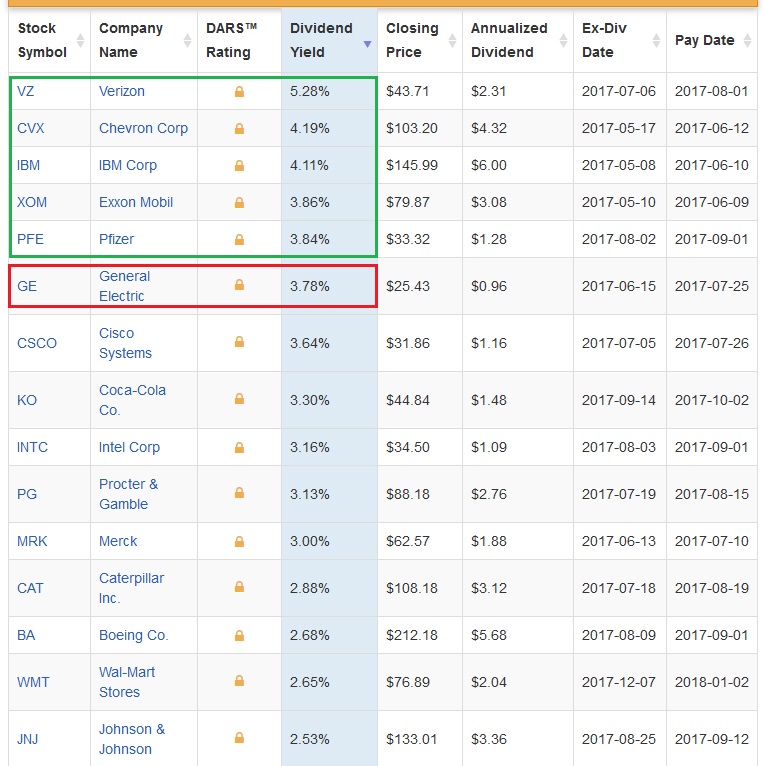
Task: Sort by Company Name column arrows
Action: click(187, 41)
